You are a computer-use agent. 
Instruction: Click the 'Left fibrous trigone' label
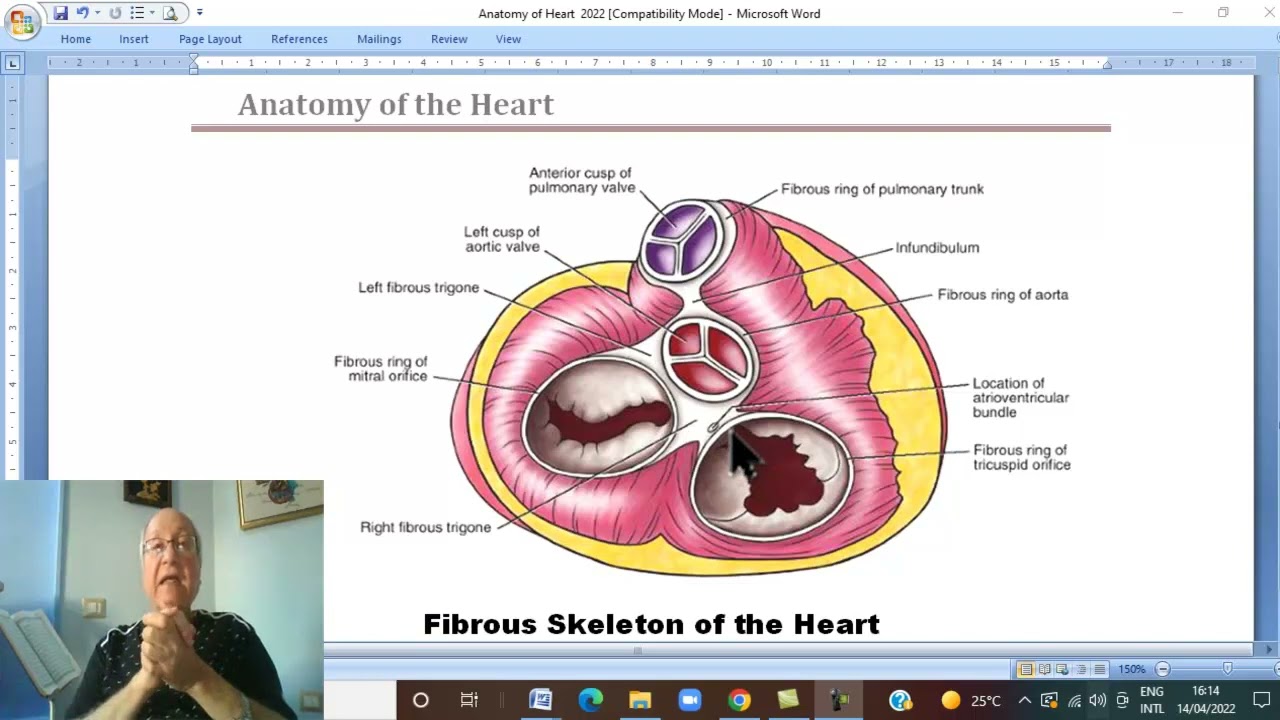(419, 288)
